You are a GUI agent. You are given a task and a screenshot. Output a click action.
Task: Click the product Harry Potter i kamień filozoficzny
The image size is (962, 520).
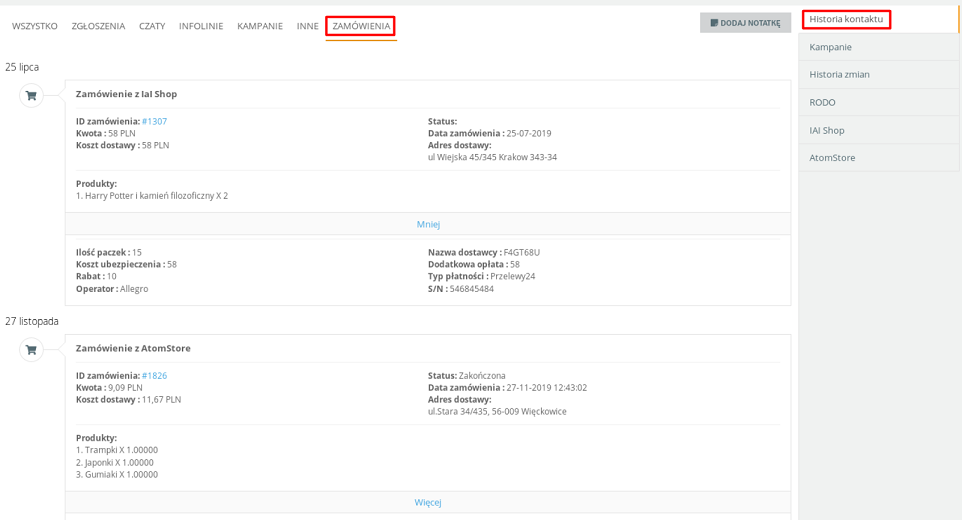point(152,196)
